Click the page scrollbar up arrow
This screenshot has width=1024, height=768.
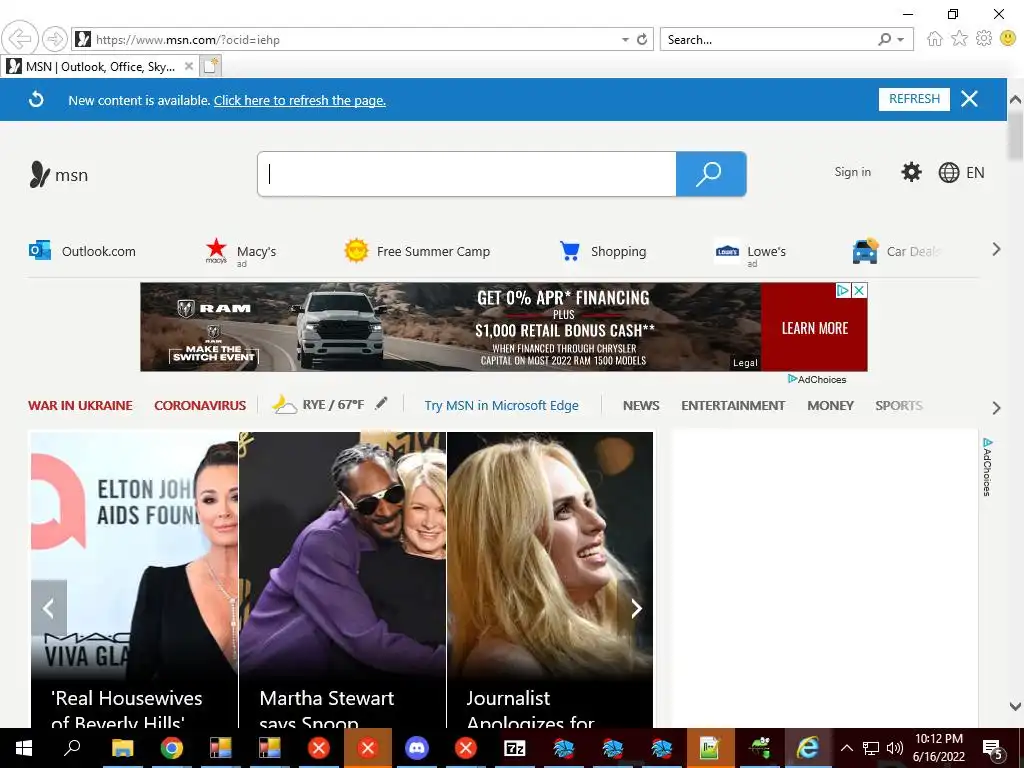pos(1015,100)
